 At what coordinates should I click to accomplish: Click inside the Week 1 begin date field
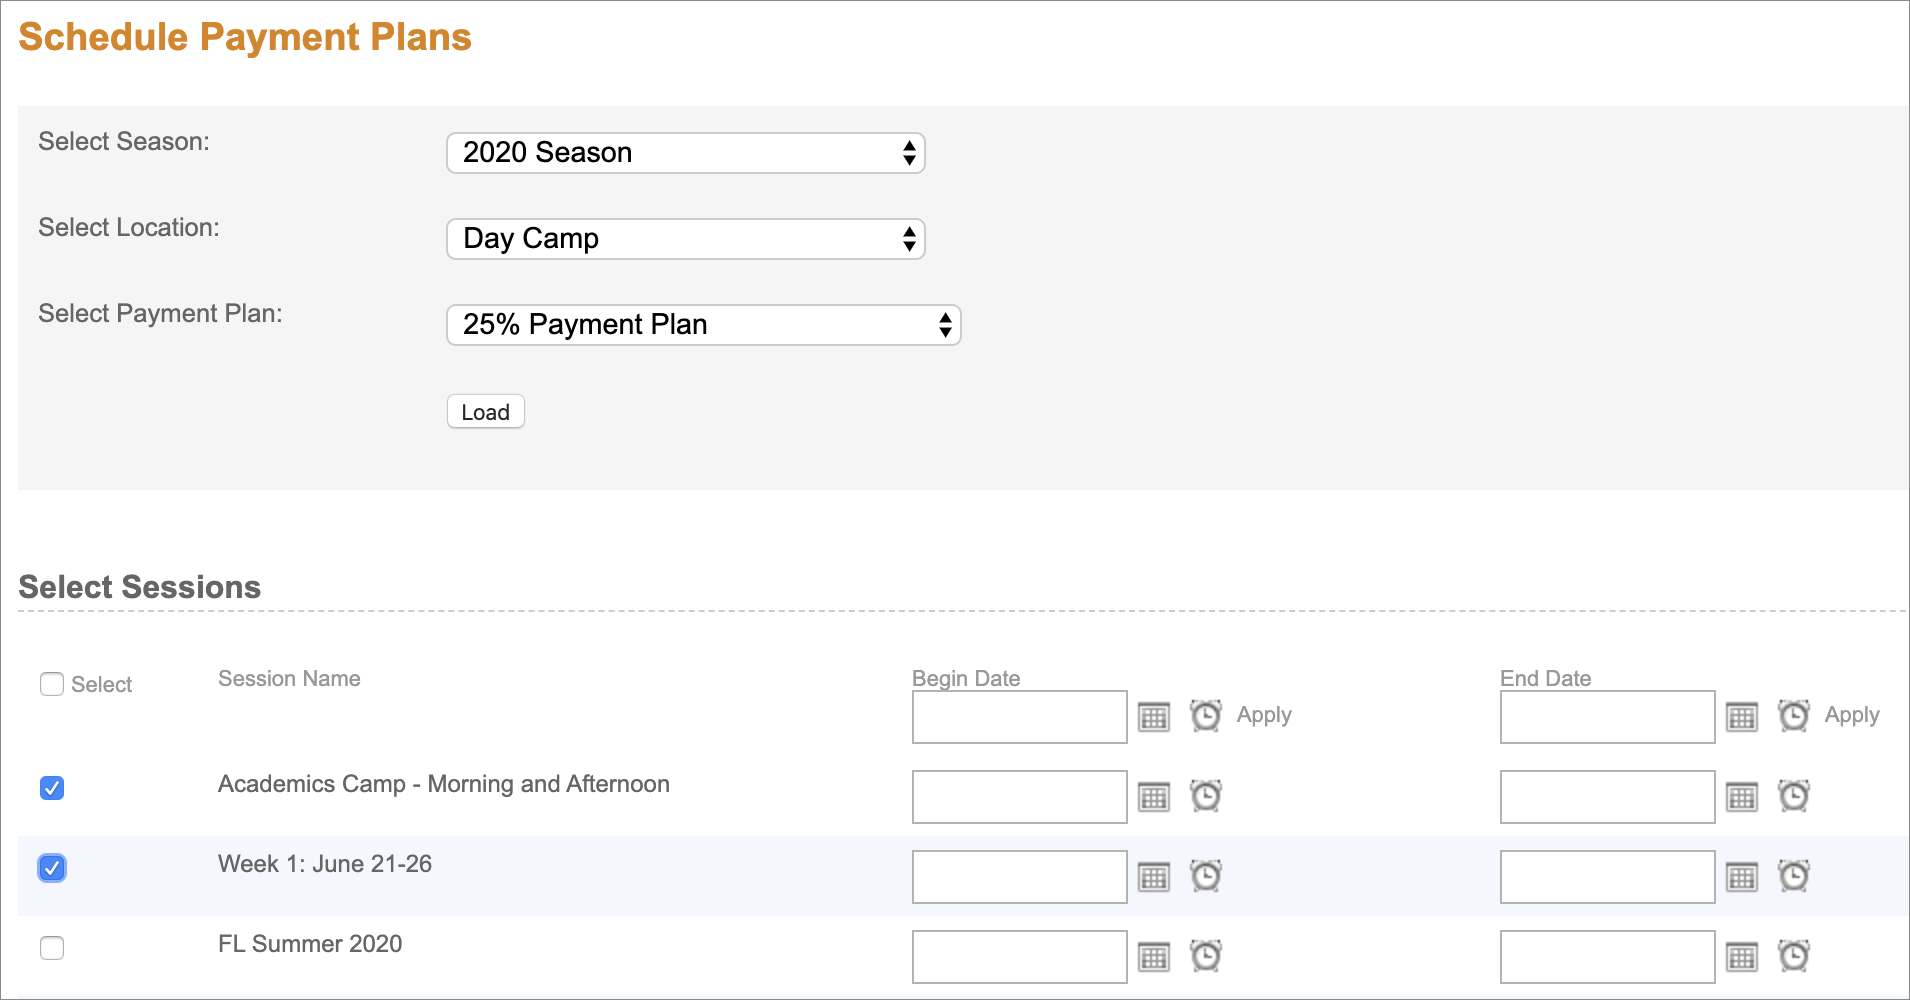pyautogui.click(x=1019, y=876)
